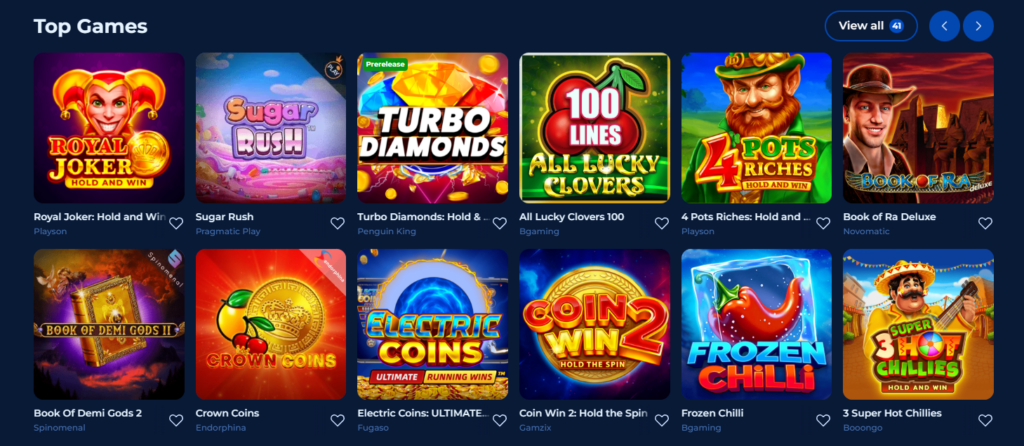
Task: Click heart icon next to 4 Pots Riches
Action: (x=823, y=223)
